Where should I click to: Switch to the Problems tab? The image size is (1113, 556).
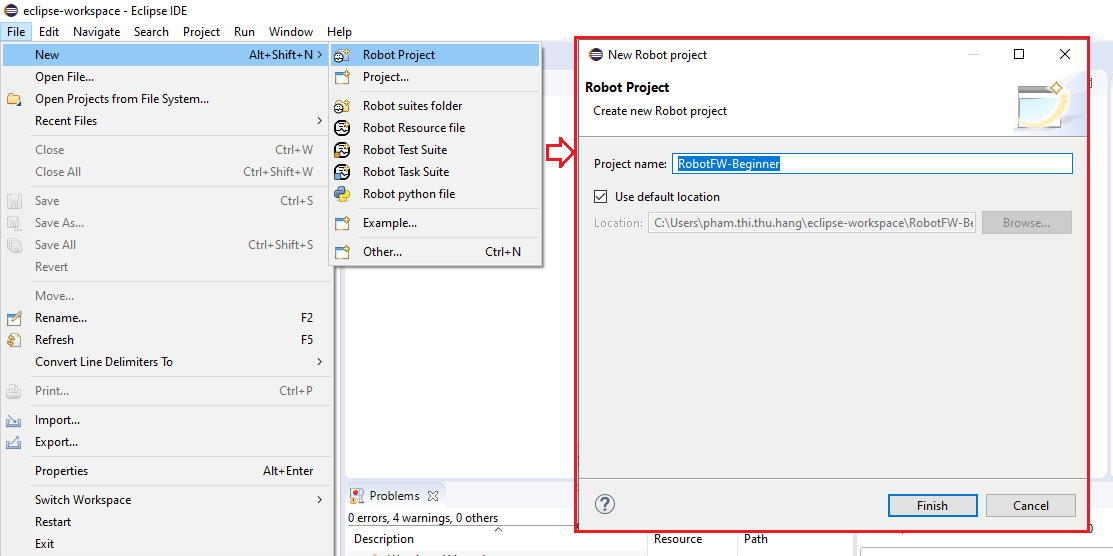(395, 496)
